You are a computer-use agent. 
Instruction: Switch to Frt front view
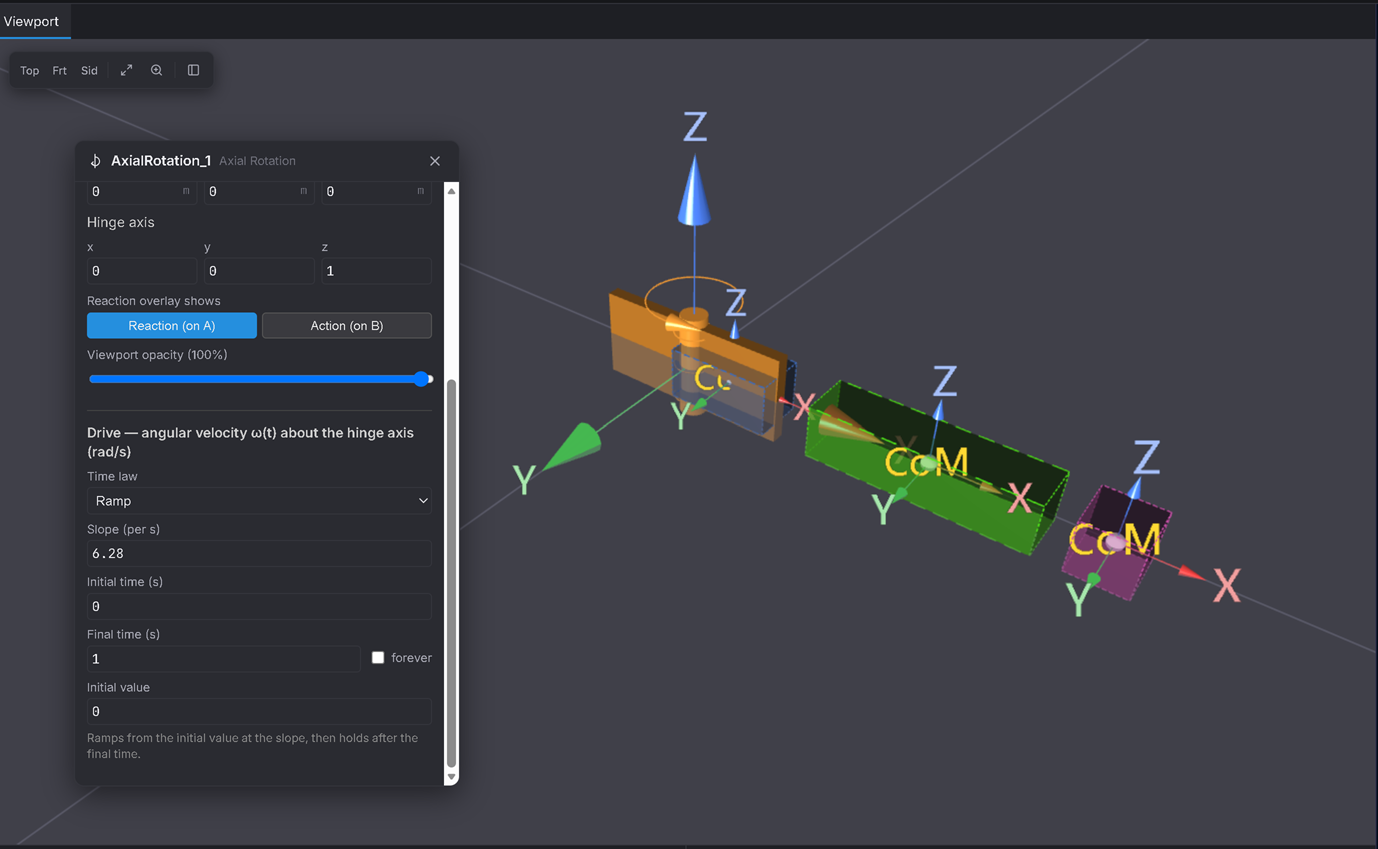60,71
